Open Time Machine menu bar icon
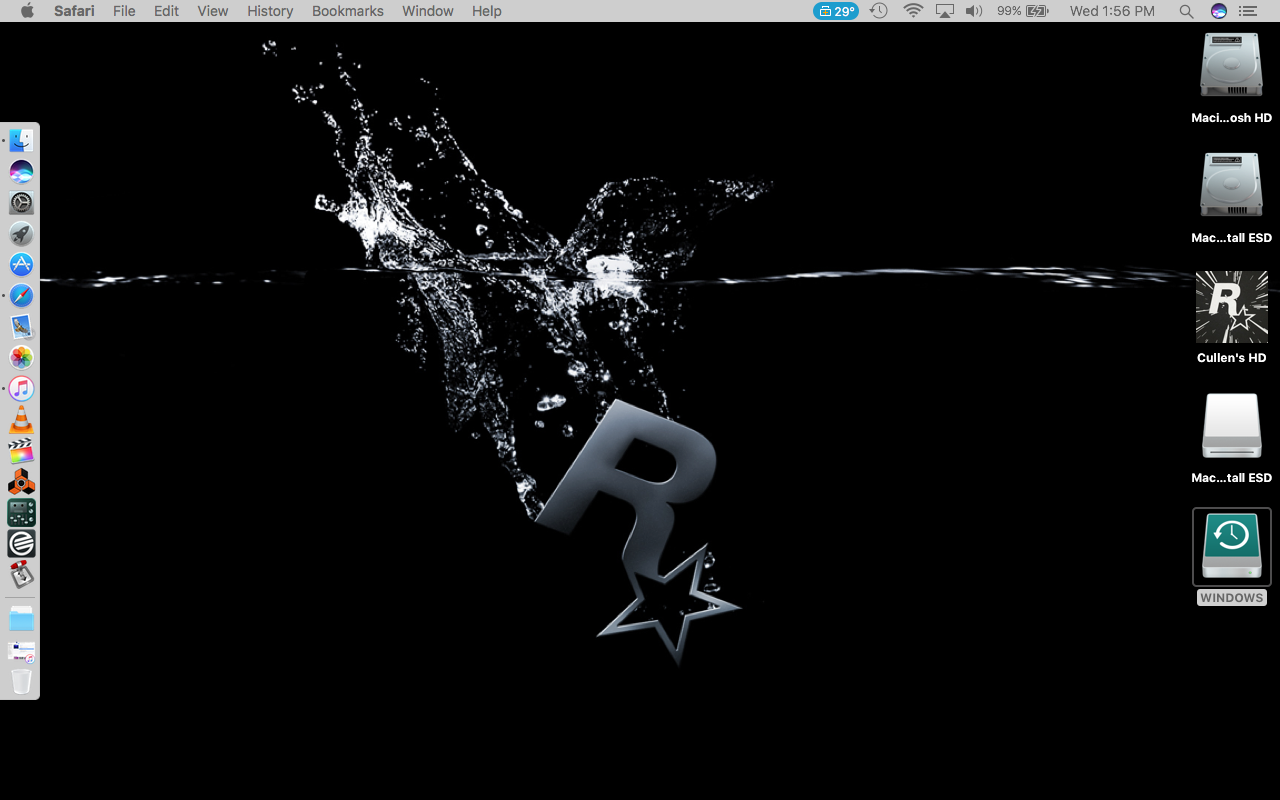 [878, 11]
